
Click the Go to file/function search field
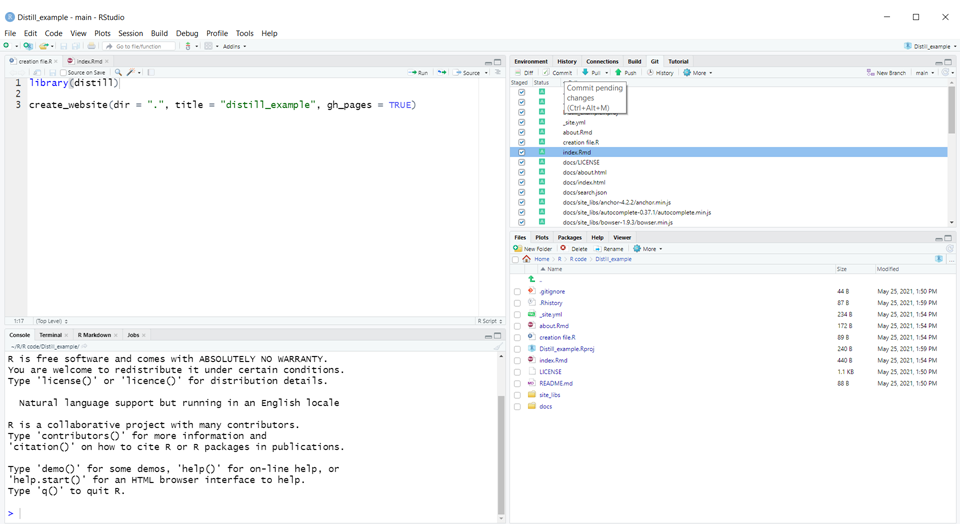pyautogui.click(x=139, y=47)
